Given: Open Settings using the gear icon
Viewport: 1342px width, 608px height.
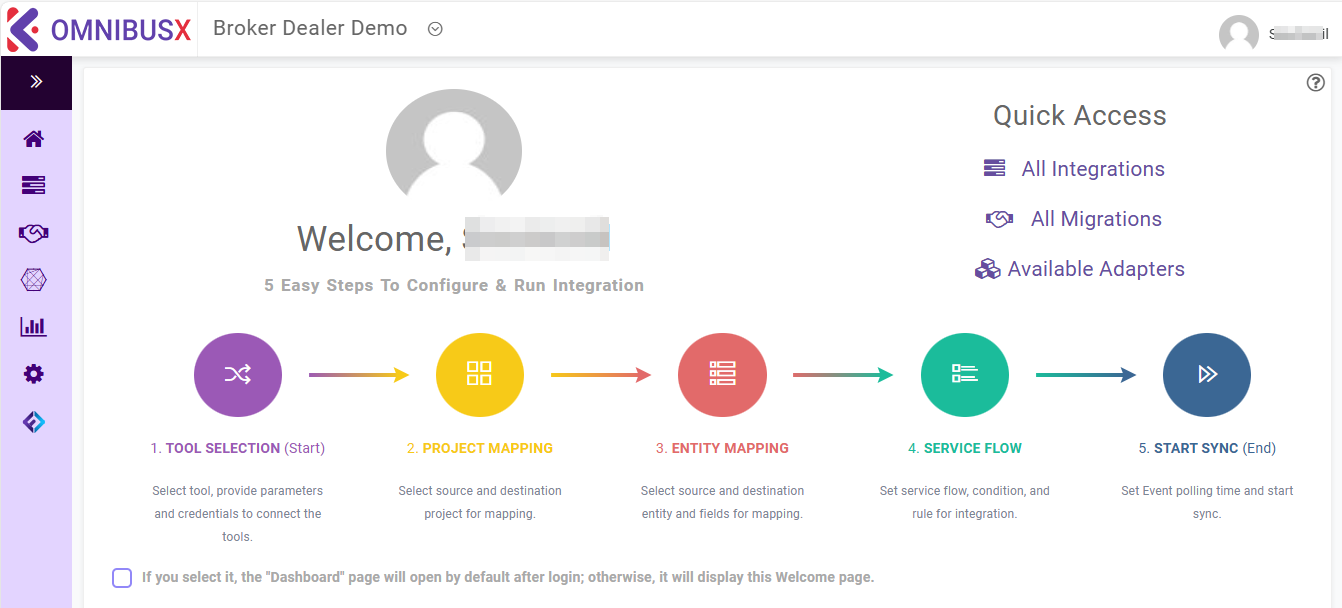Looking at the screenshot, I should tap(33, 373).
